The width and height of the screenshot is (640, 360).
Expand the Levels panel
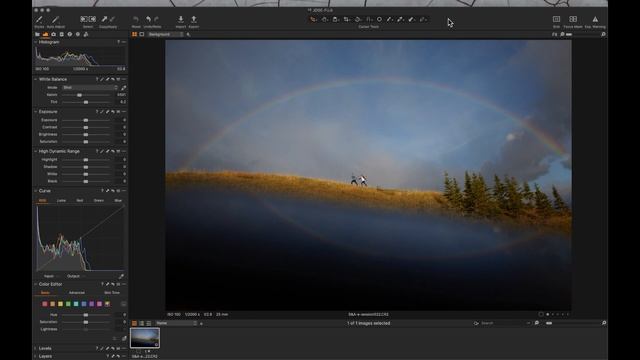click(x=36, y=348)
